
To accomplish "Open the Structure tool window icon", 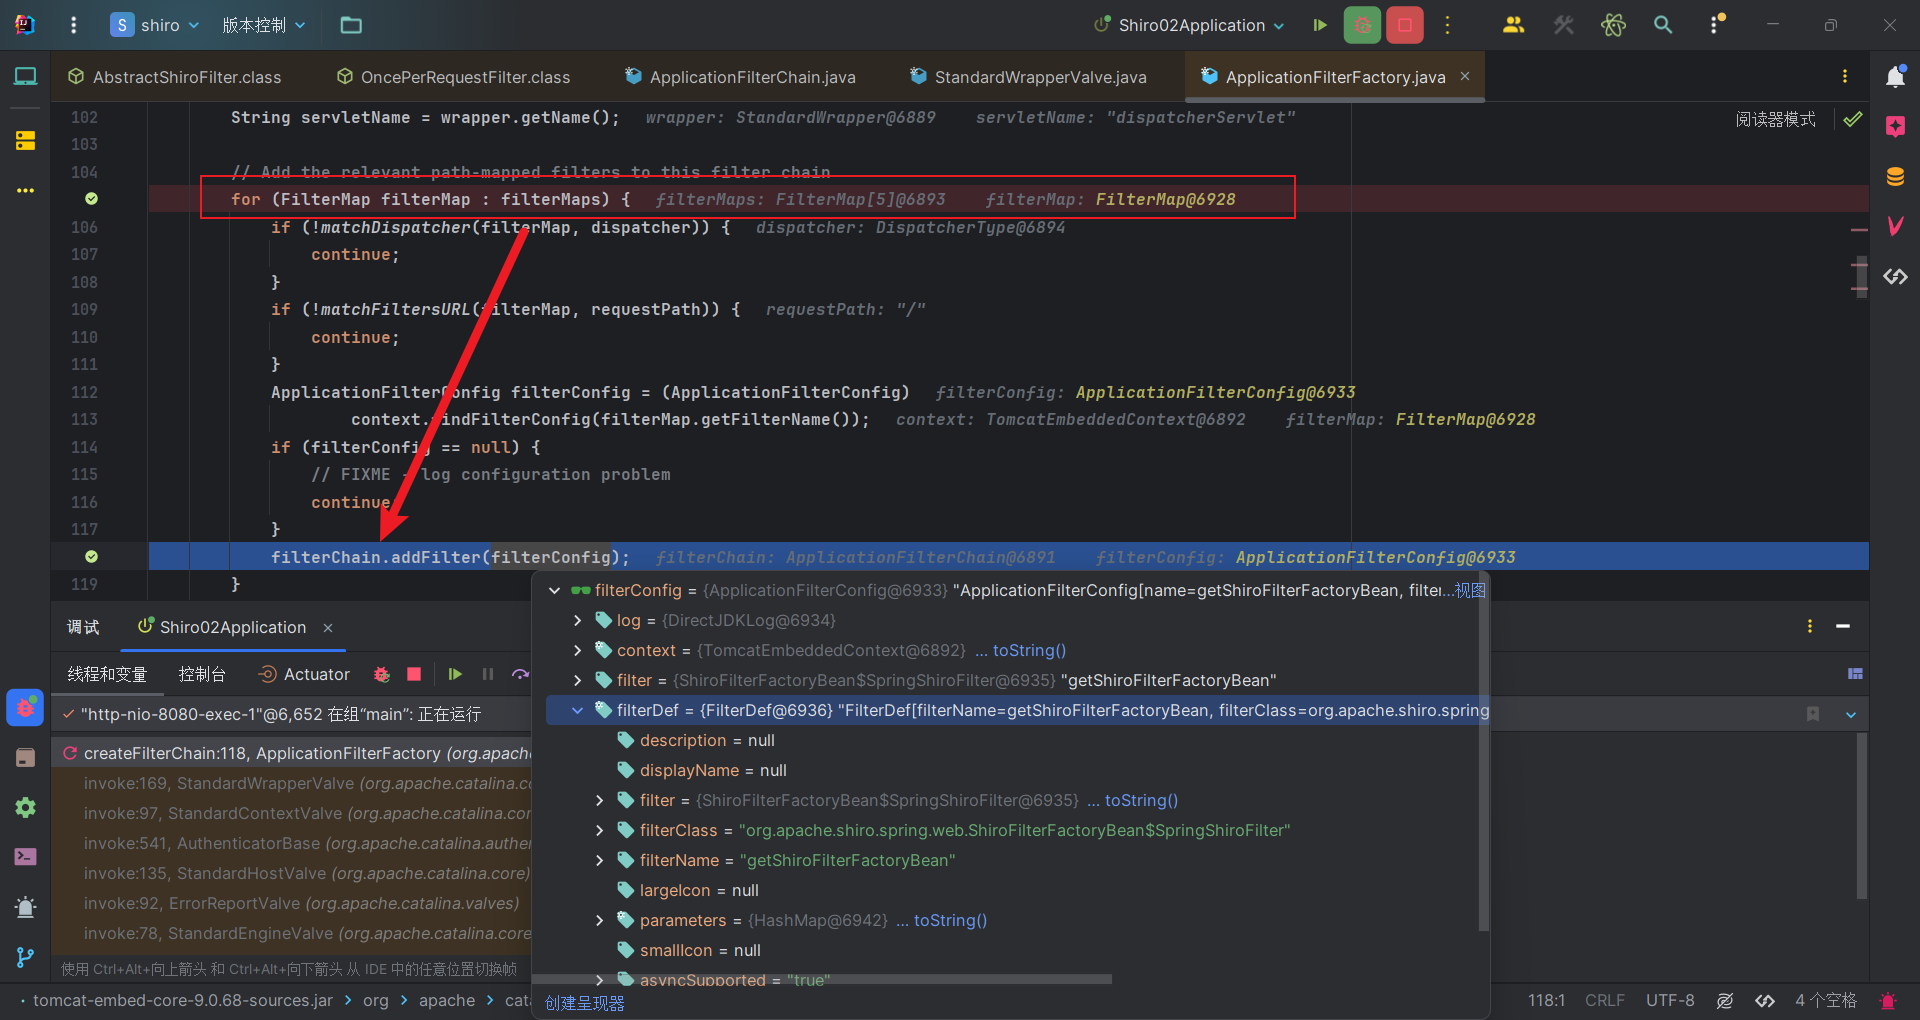I will tap(25, 141).
